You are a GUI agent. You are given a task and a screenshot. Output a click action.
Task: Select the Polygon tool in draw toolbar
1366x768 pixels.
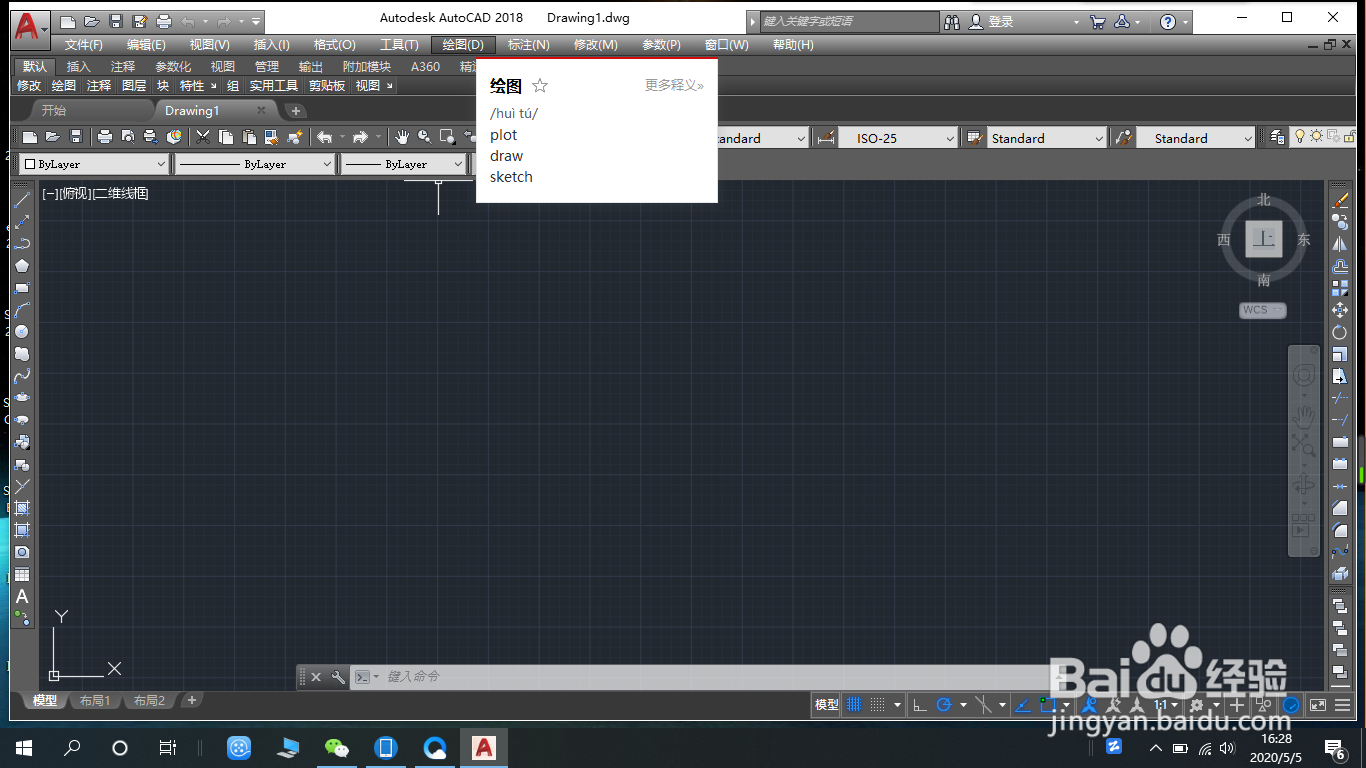[22, 266]
